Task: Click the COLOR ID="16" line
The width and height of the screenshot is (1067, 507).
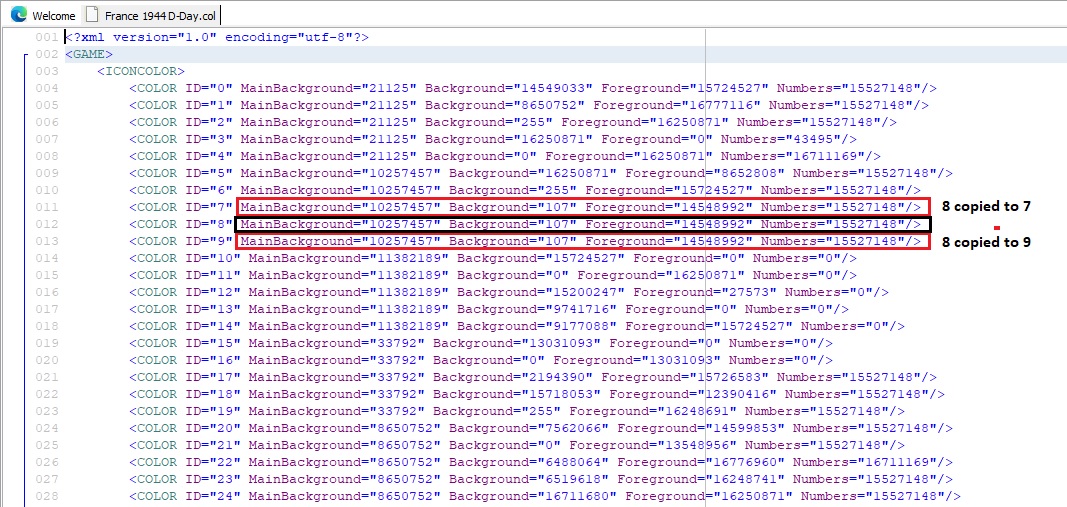Action: [x=481, y=360]
